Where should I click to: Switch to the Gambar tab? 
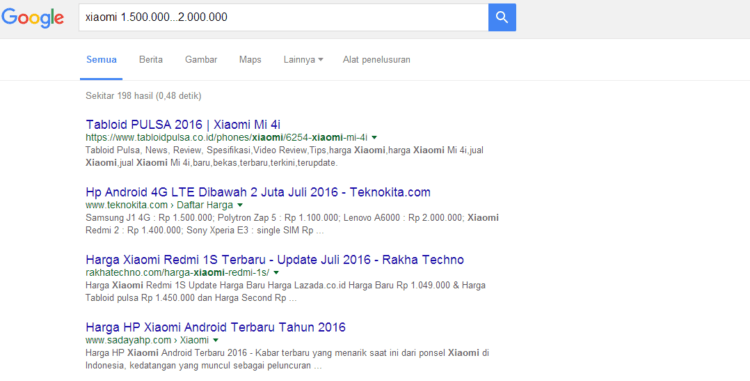pyautogui.click(x=201, y=60)
